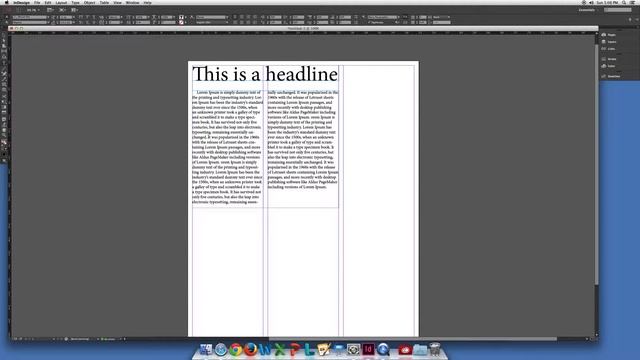Open the Trash in the Dock
This screenshot has width=640, height=360.
pyautogui.click(x=435, y=349)
